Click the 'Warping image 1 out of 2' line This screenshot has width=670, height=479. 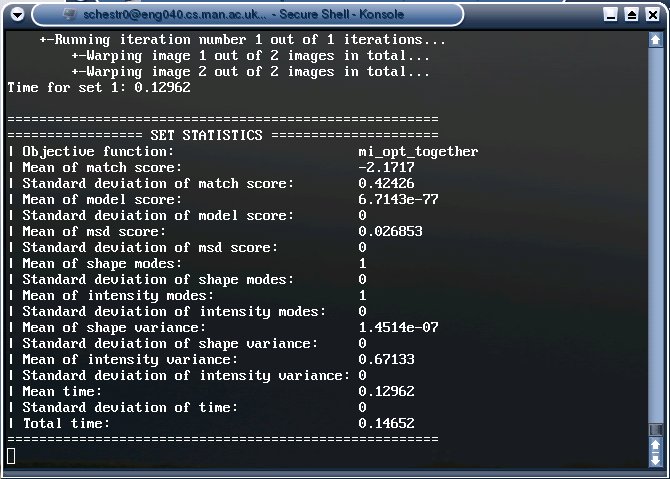pos(250,56)
